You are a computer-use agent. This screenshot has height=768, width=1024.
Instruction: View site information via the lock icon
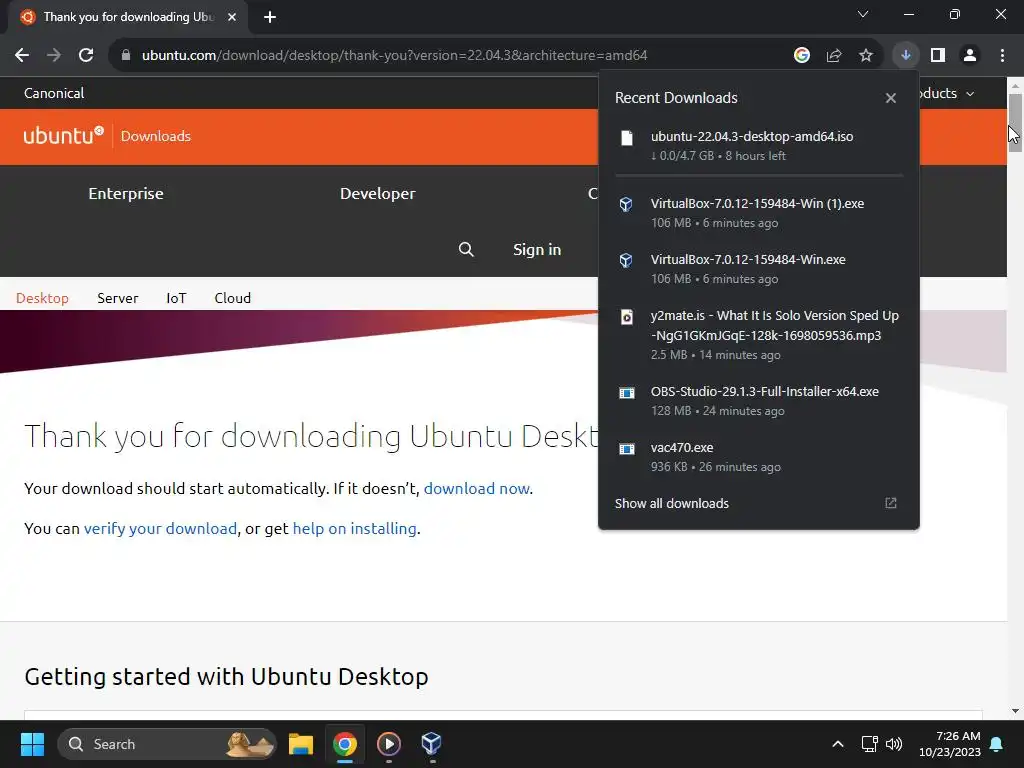click(x=126, y=56)
